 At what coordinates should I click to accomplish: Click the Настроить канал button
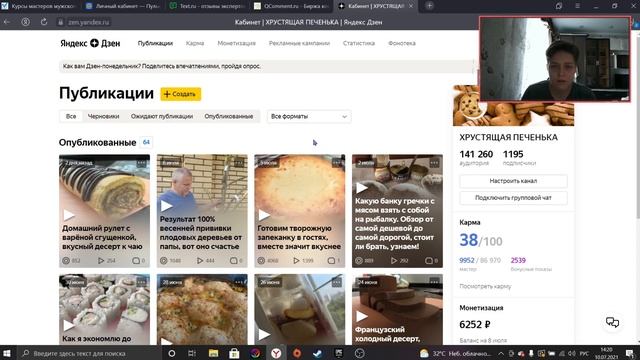tap(513, 181)
